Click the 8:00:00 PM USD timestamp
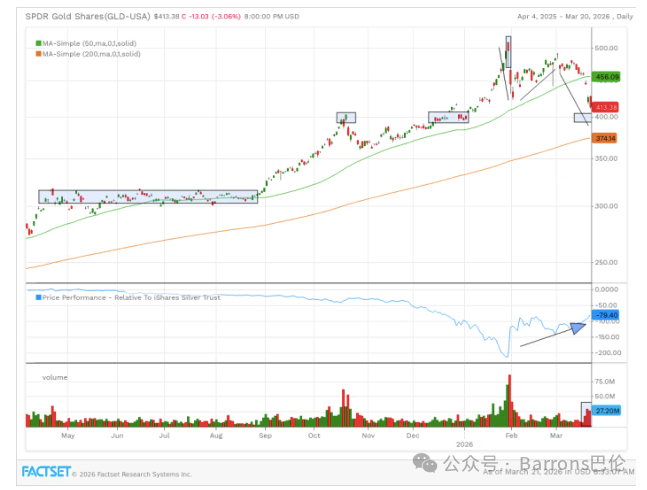This screenshot has height=490, width=647. (x=272, y=16)
